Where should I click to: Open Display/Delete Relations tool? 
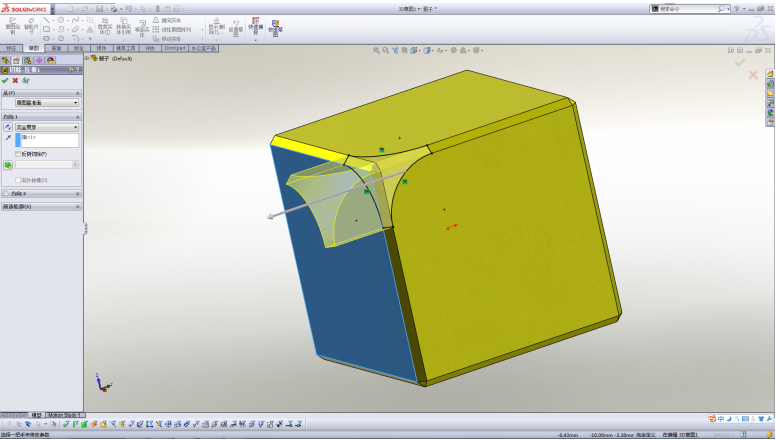(217, 28)
